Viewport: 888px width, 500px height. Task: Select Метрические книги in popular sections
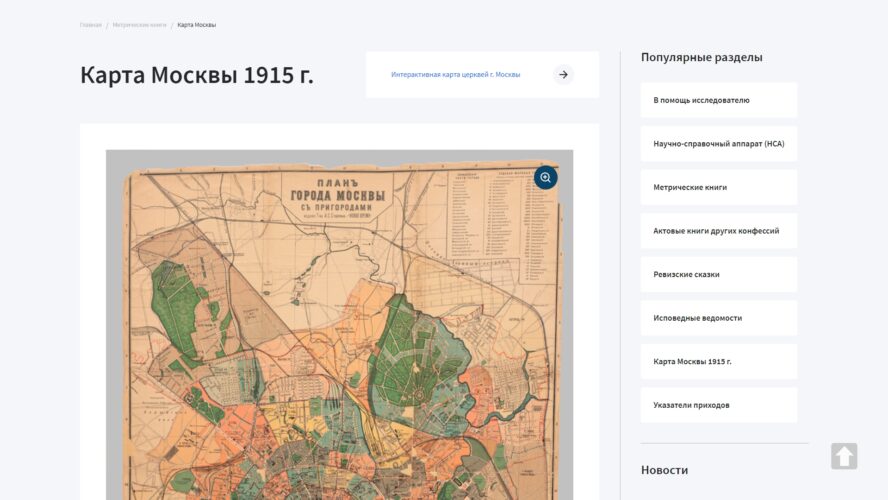[x=719, y=187]
